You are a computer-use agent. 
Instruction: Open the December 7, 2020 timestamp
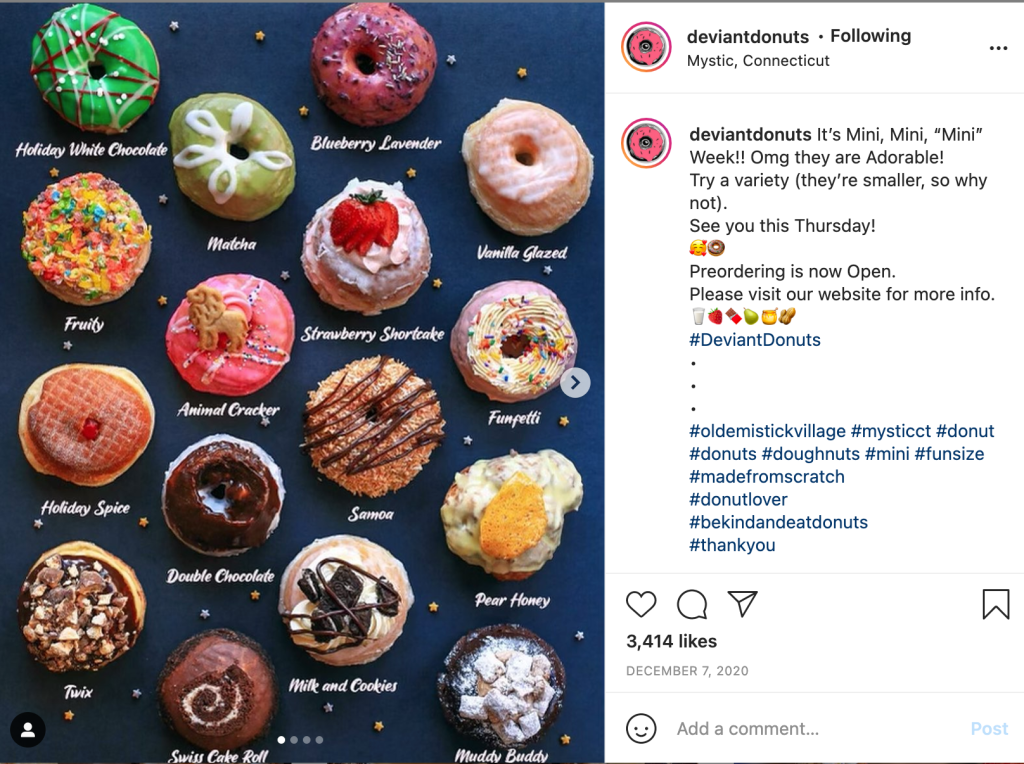[x=687, y=671]
